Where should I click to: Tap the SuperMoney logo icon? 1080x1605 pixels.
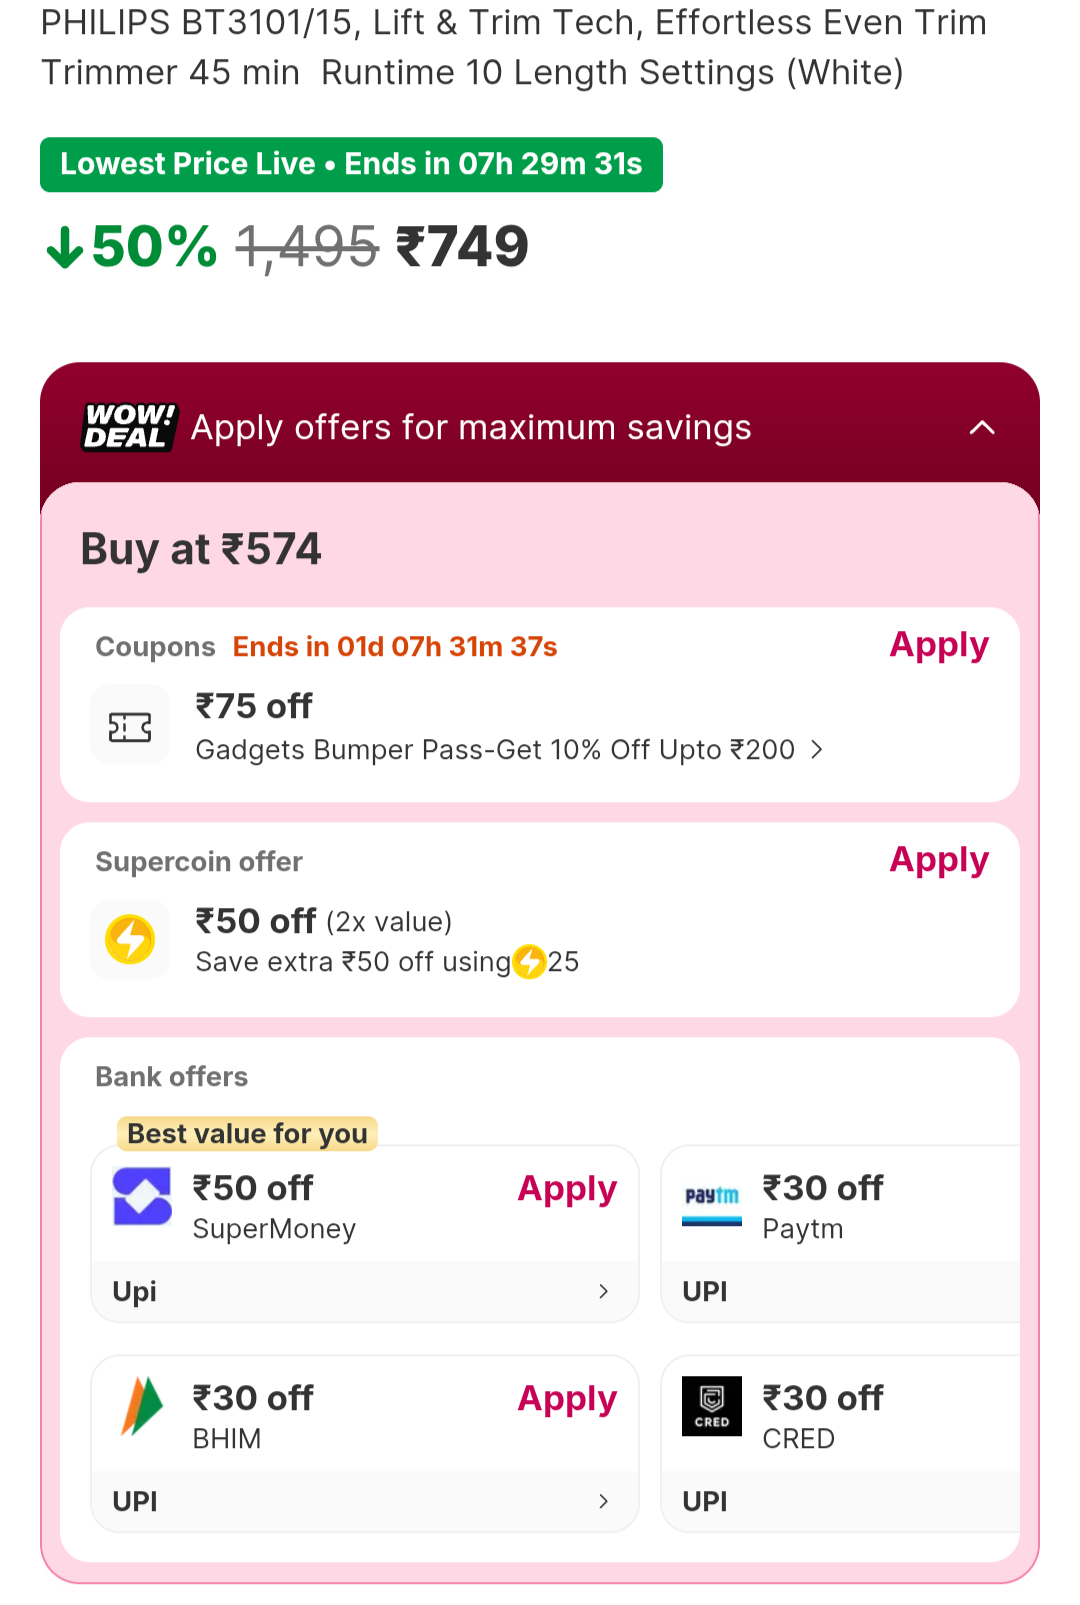pos(142,1197)
